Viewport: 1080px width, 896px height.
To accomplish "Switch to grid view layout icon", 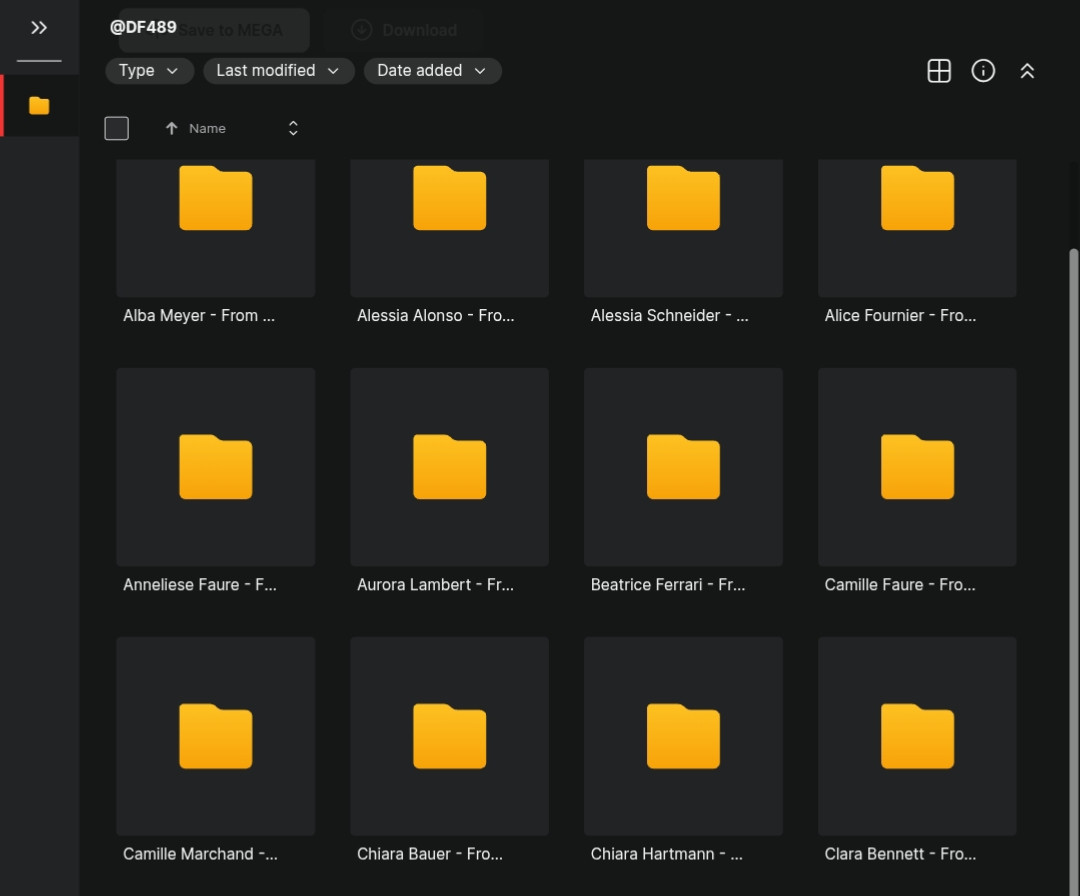I will click(939, 71).
